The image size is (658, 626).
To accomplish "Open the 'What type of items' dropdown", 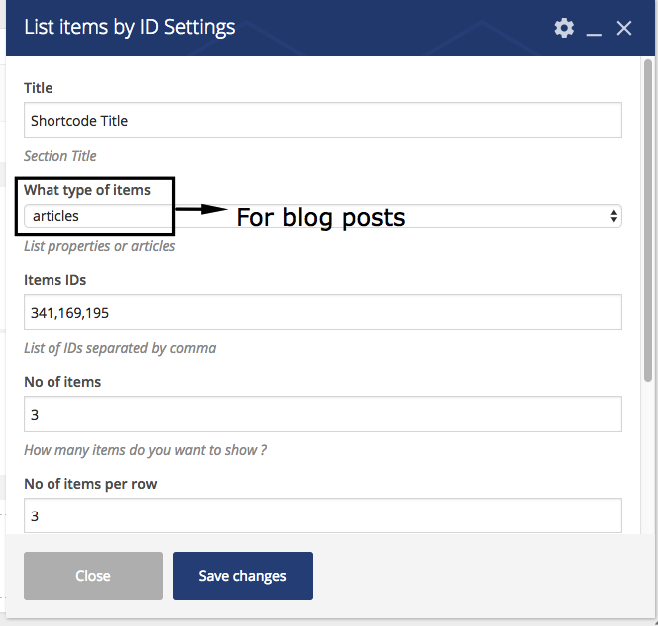I will point(323,216).
